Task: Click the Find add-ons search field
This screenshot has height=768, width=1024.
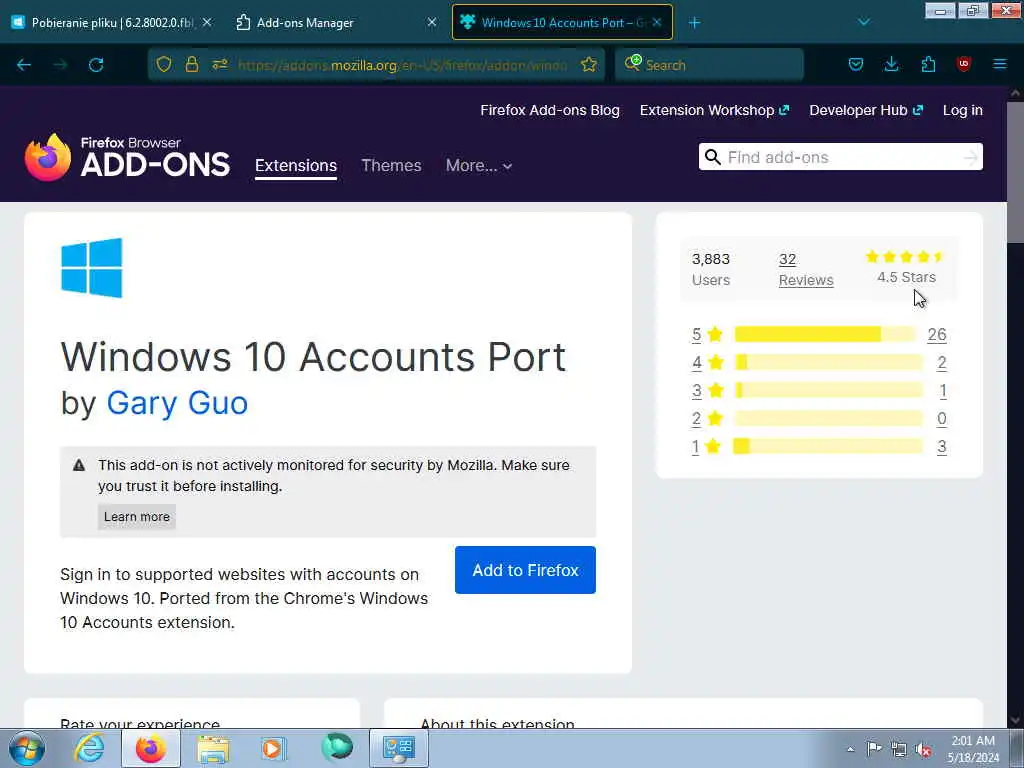Action: point(840,157)
